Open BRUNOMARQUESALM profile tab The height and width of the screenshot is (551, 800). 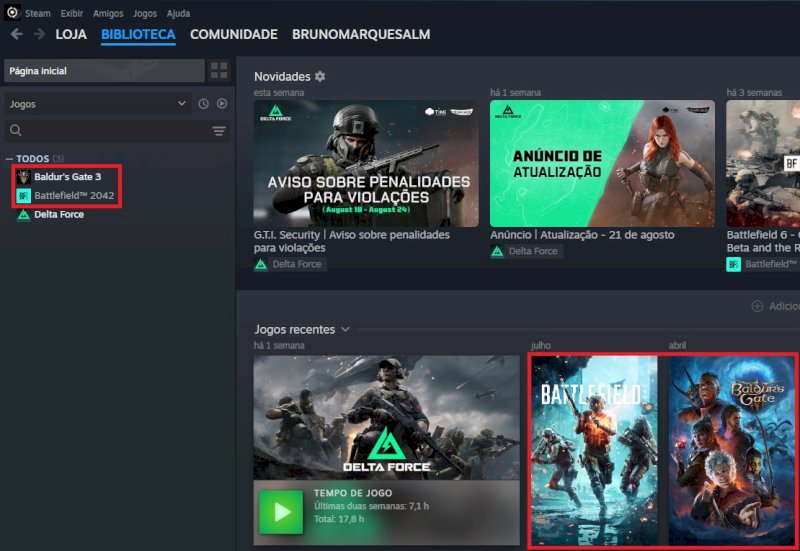tap(361, 34)
